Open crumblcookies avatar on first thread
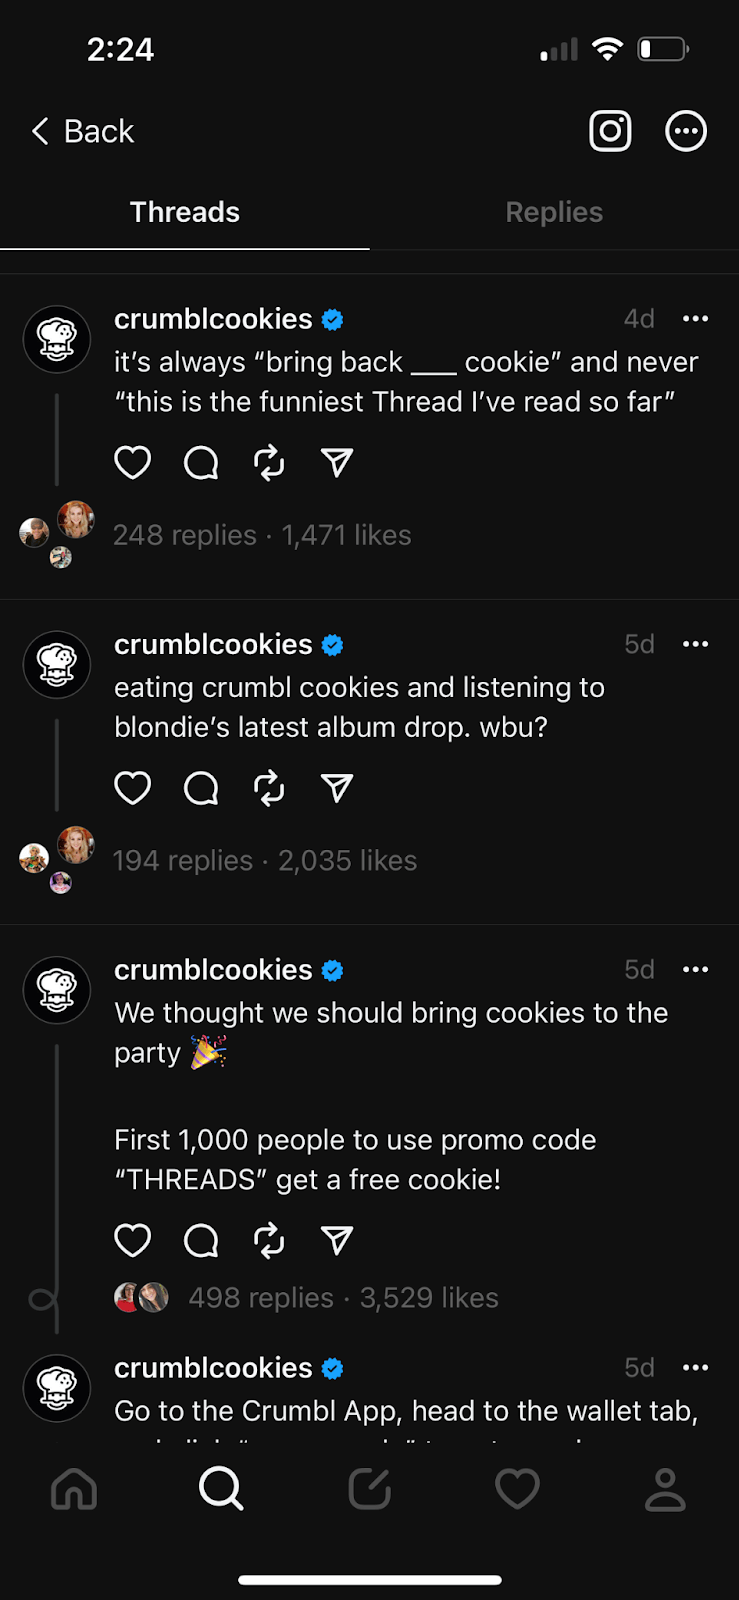 [57, 340]
